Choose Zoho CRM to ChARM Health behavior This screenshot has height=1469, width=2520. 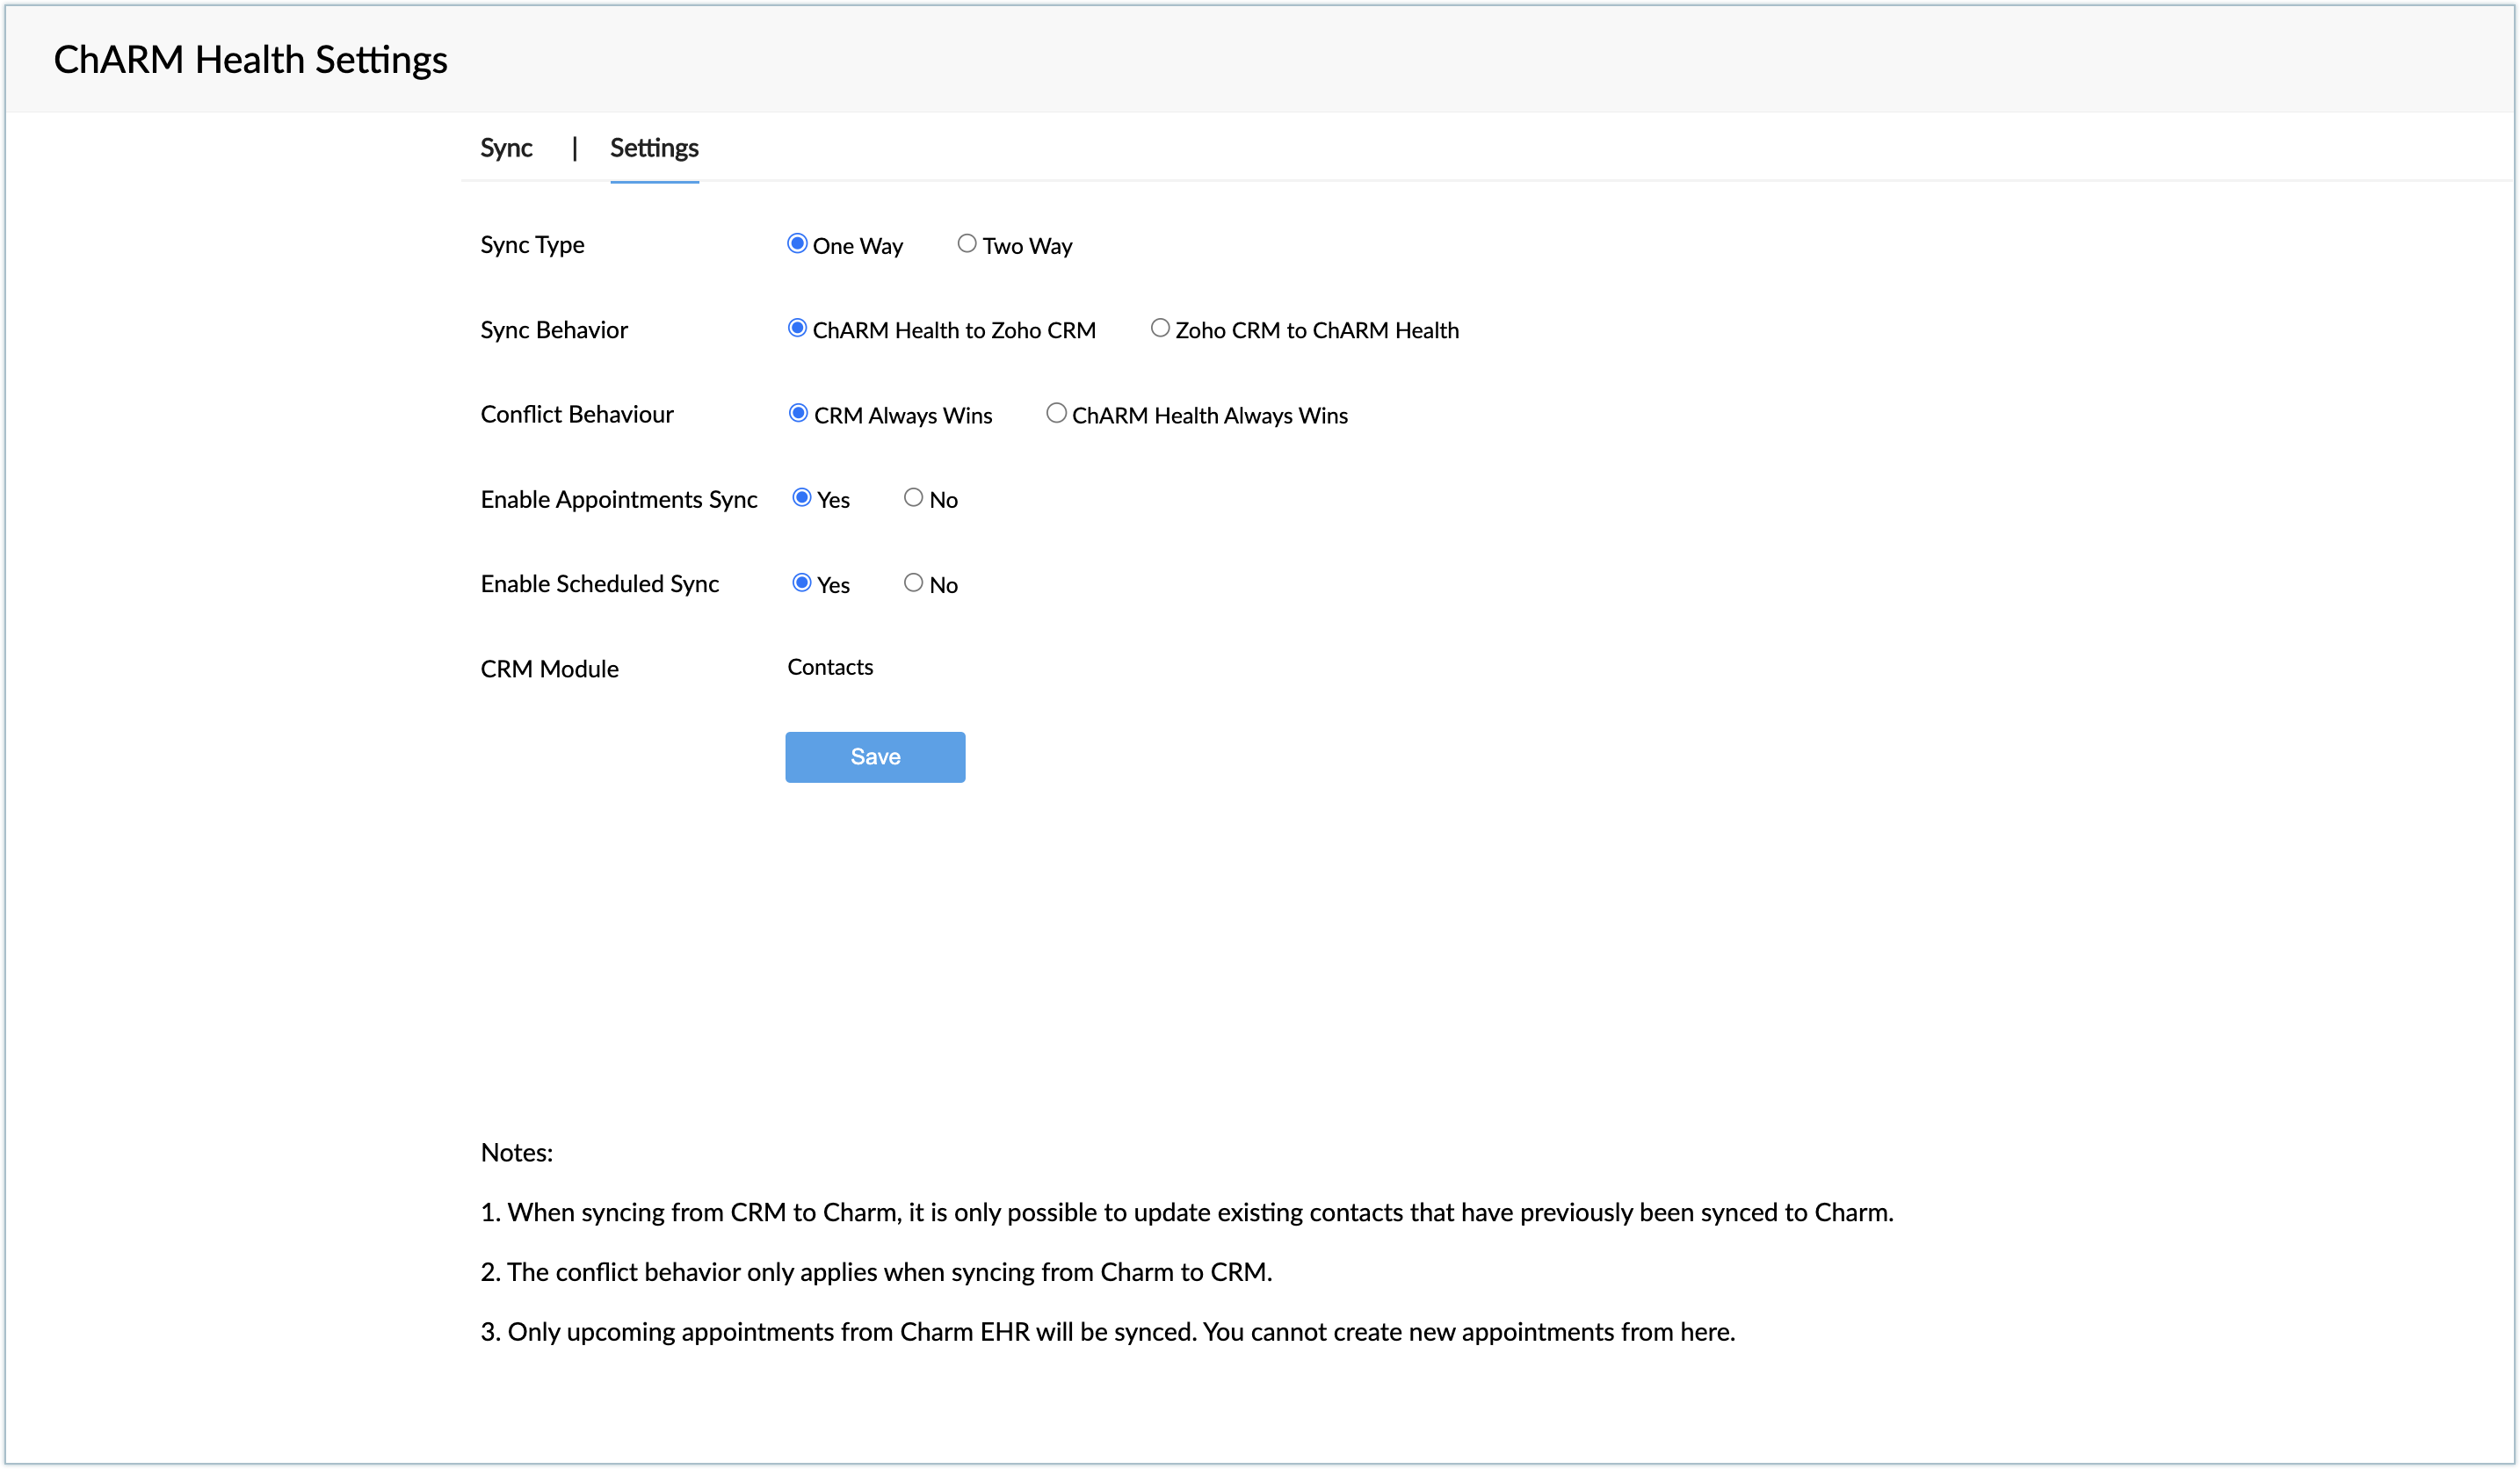(1159, 329)
